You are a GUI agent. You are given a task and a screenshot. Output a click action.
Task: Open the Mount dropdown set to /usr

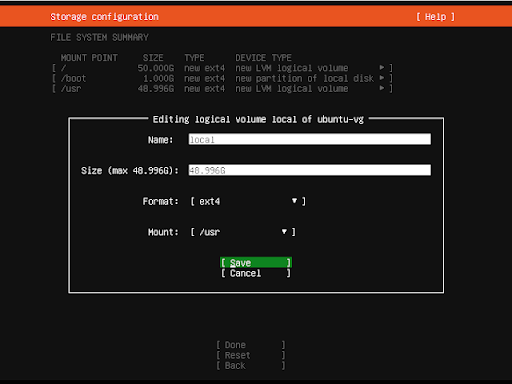click(243, 232)
